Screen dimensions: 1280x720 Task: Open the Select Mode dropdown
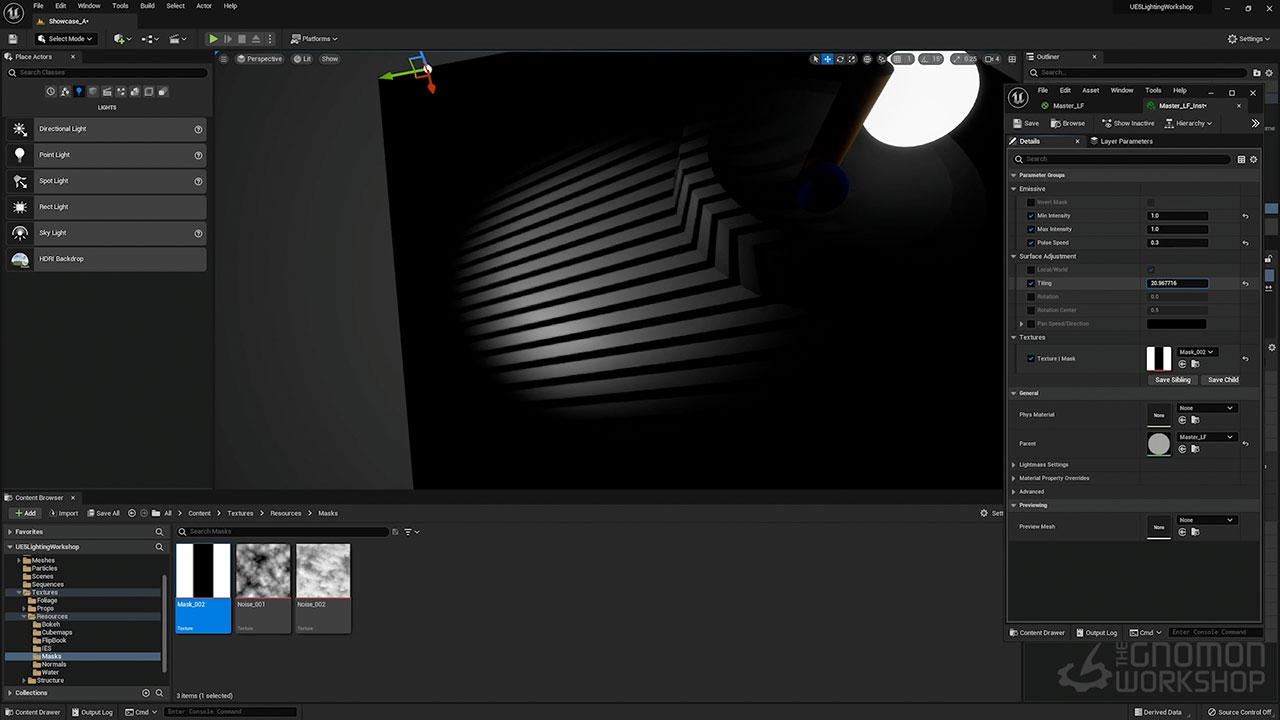coord(66,39)
